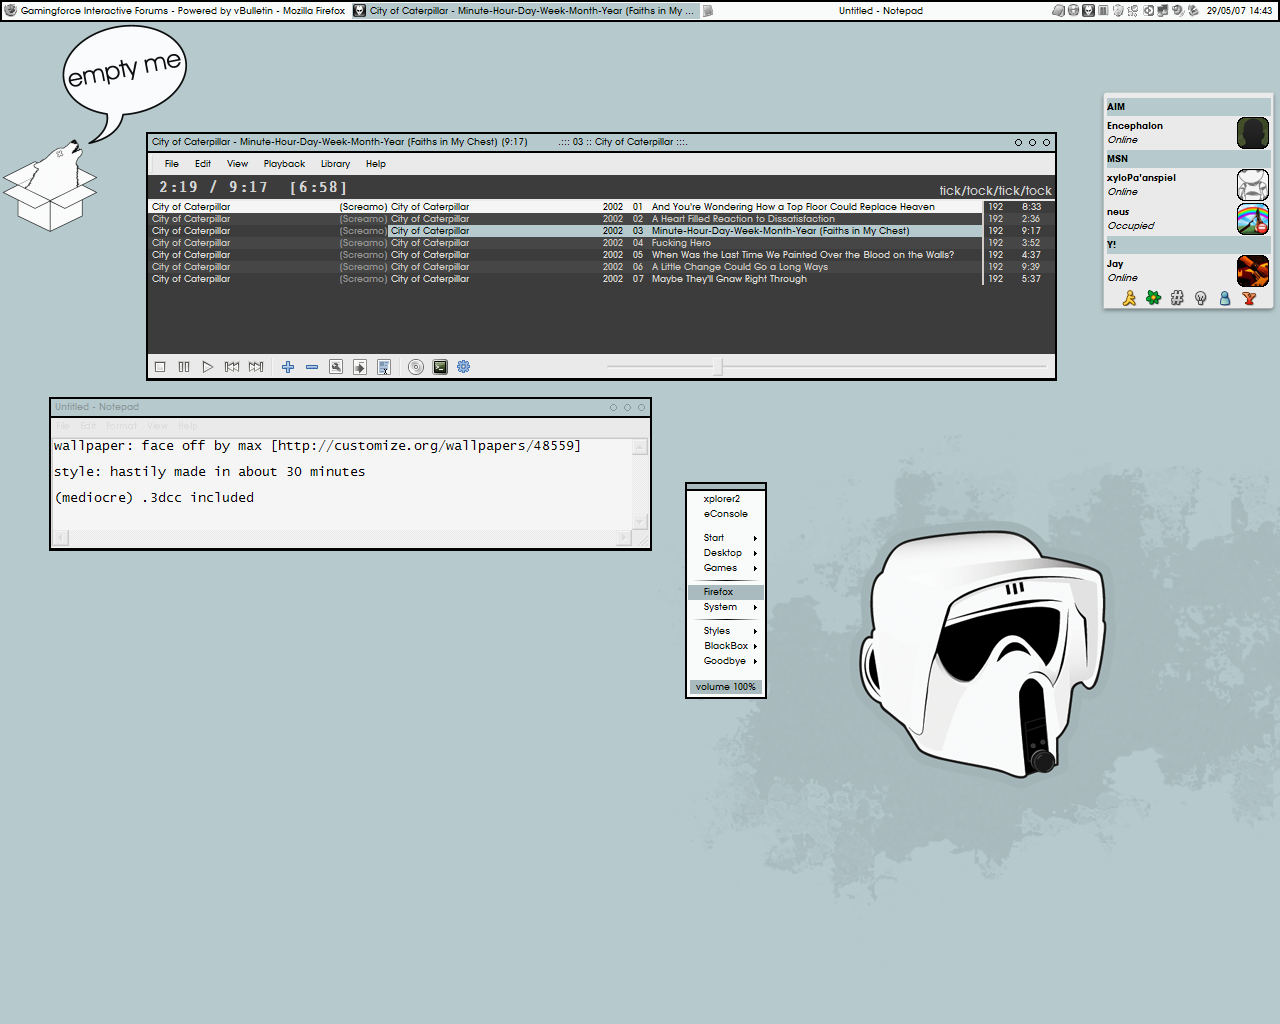Click Encephalon's avatar in the contact list

pyautogui.click(x=1253, y=133)
